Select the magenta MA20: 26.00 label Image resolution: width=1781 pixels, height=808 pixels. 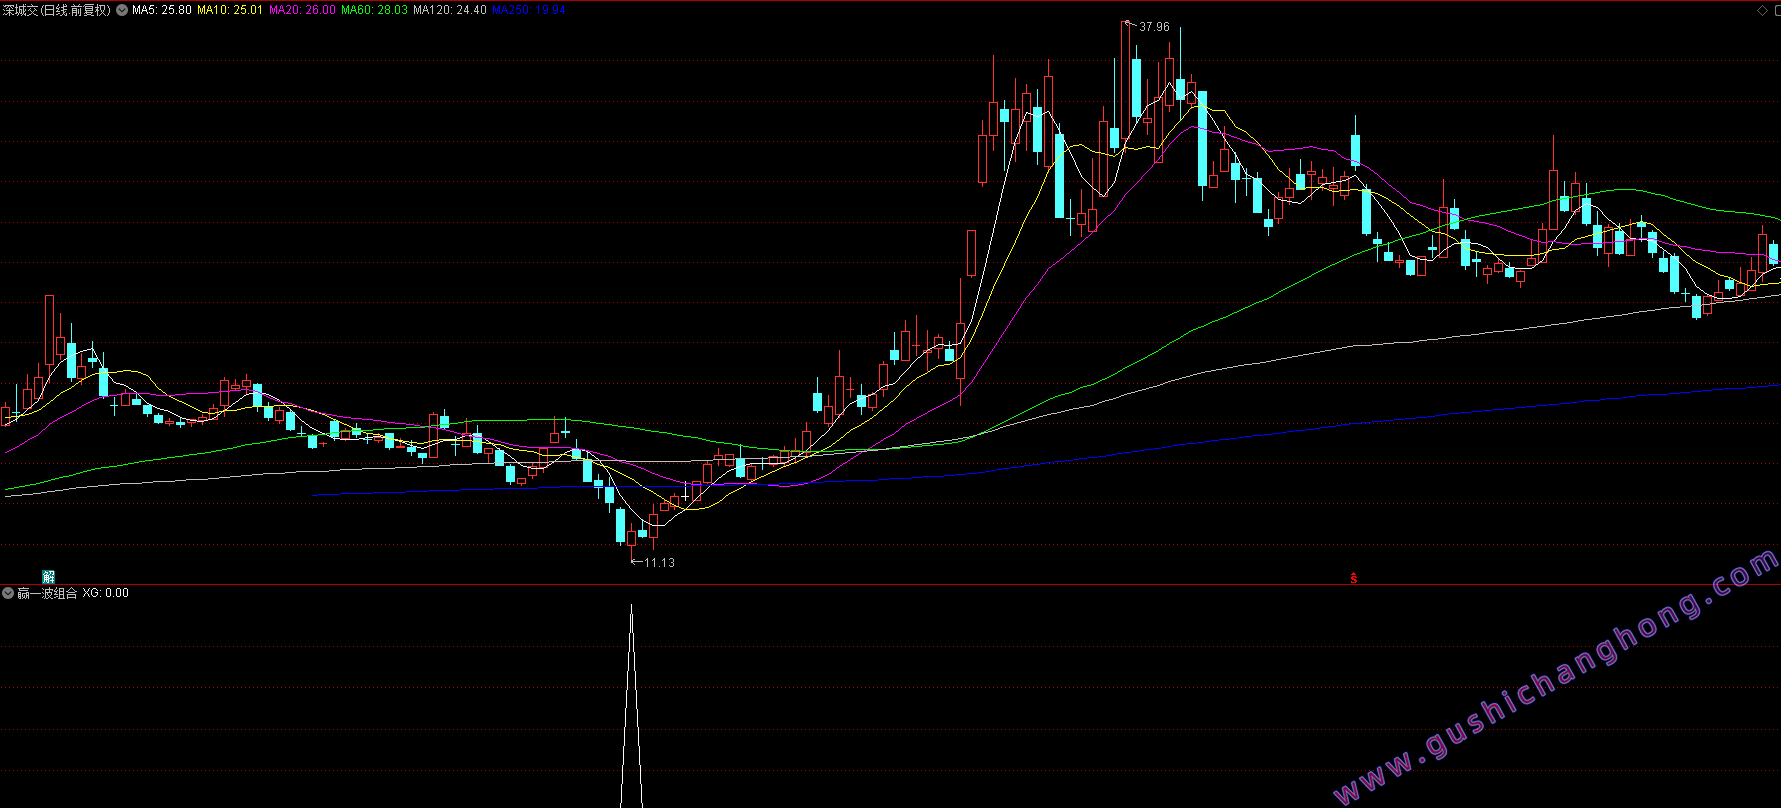[x=302, y=10]
